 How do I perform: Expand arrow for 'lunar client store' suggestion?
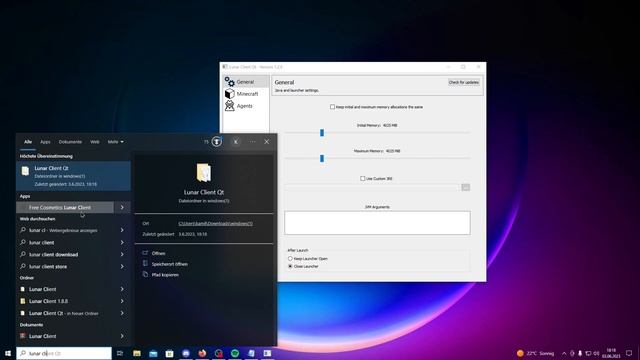pyautogui.click(x=122, y=267)
